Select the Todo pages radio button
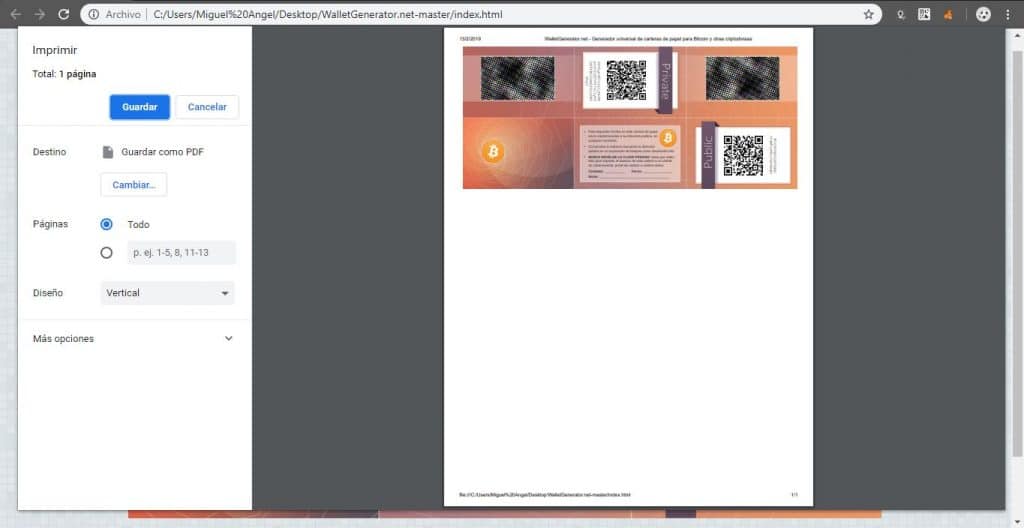 click(x=106, y=224)
